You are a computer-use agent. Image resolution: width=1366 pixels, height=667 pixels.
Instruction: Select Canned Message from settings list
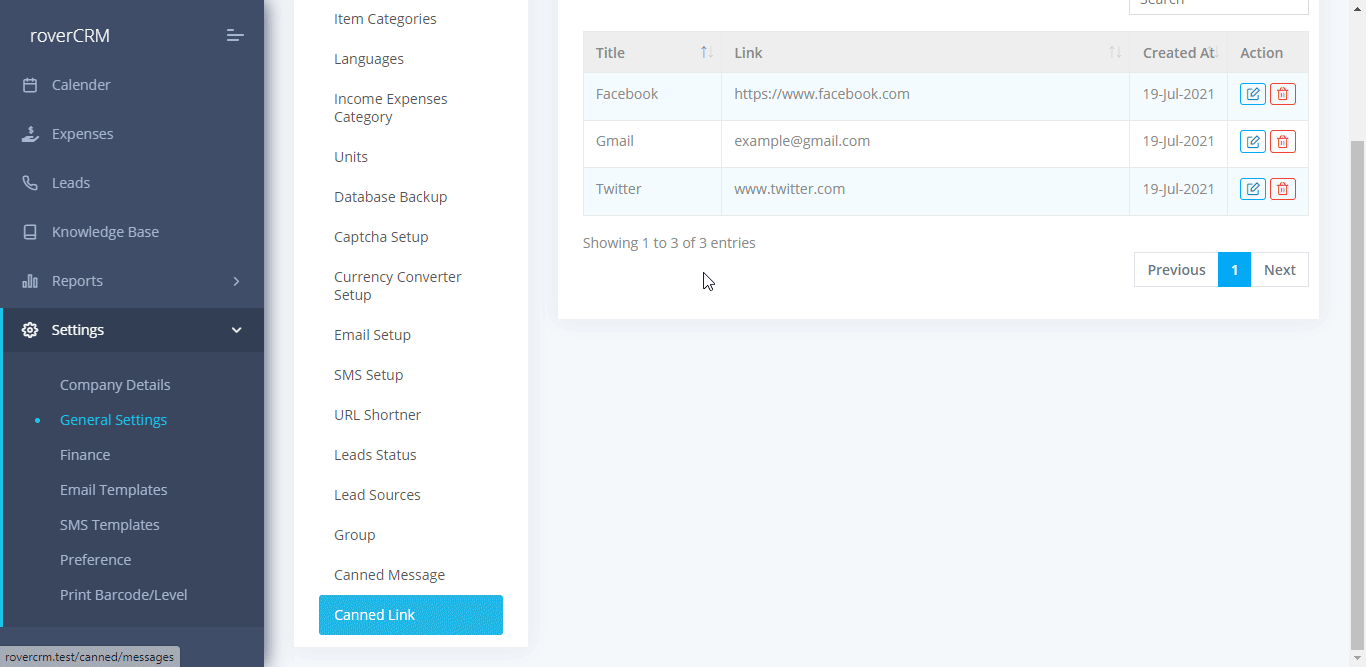click(x=389, y=575)
